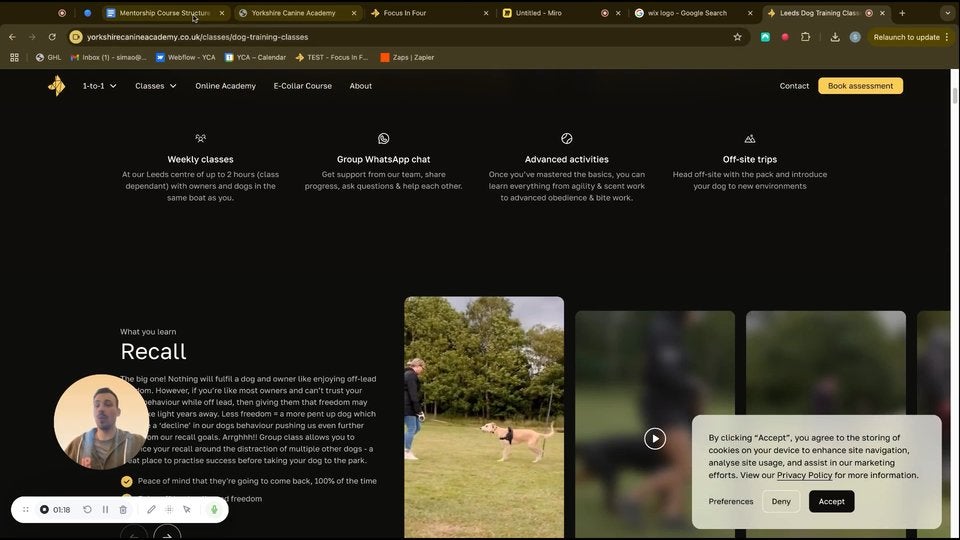
Task: Delete the recording with the trash icon
Action: click(x=123, y=509)
